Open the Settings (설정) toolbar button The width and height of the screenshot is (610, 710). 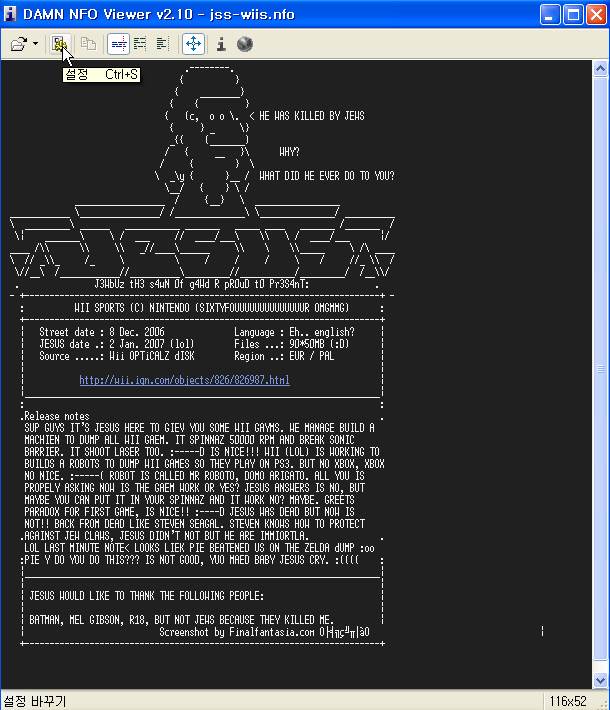(x=60, y=44)
